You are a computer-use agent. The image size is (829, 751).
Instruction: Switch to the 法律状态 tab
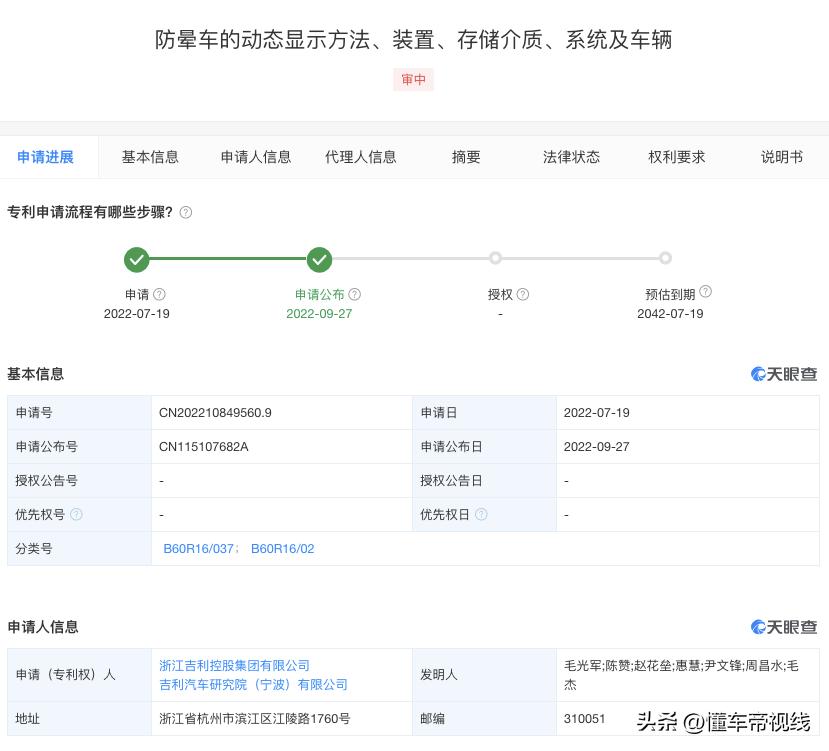(571, 157)
